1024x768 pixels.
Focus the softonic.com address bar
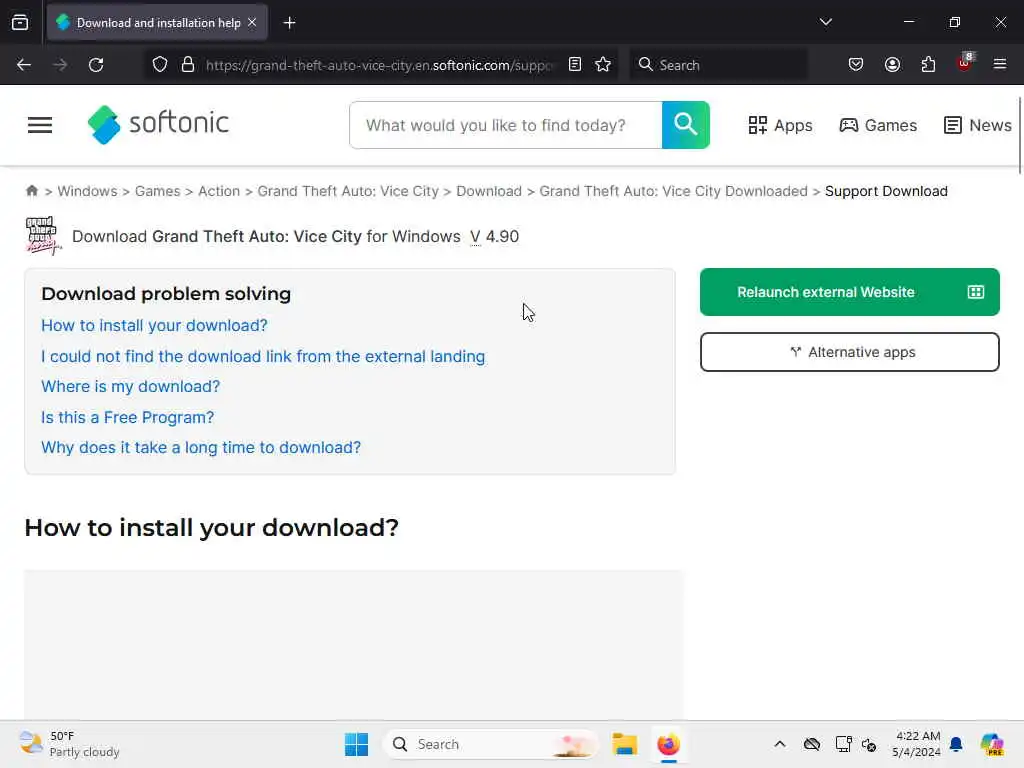379,65
